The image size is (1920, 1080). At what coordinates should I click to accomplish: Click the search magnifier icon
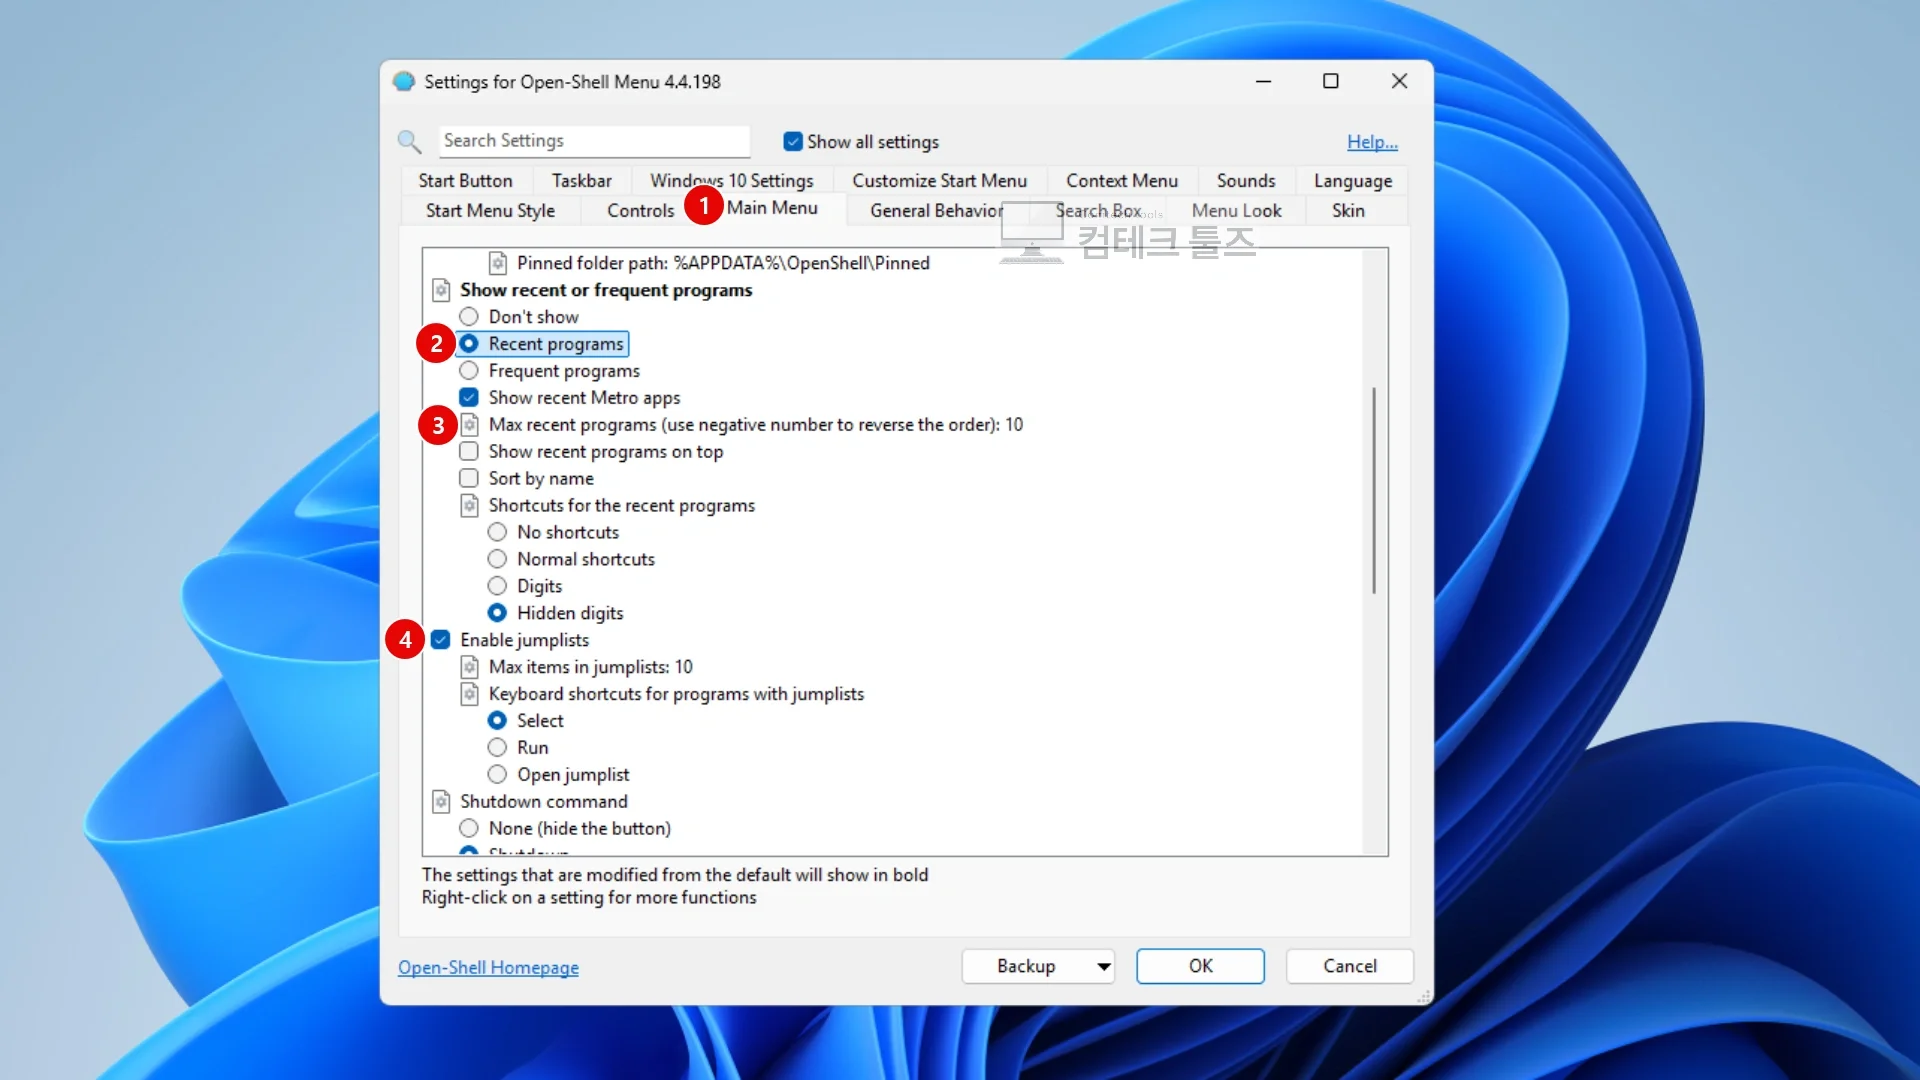pyautogui.click(x=409, y=141)
